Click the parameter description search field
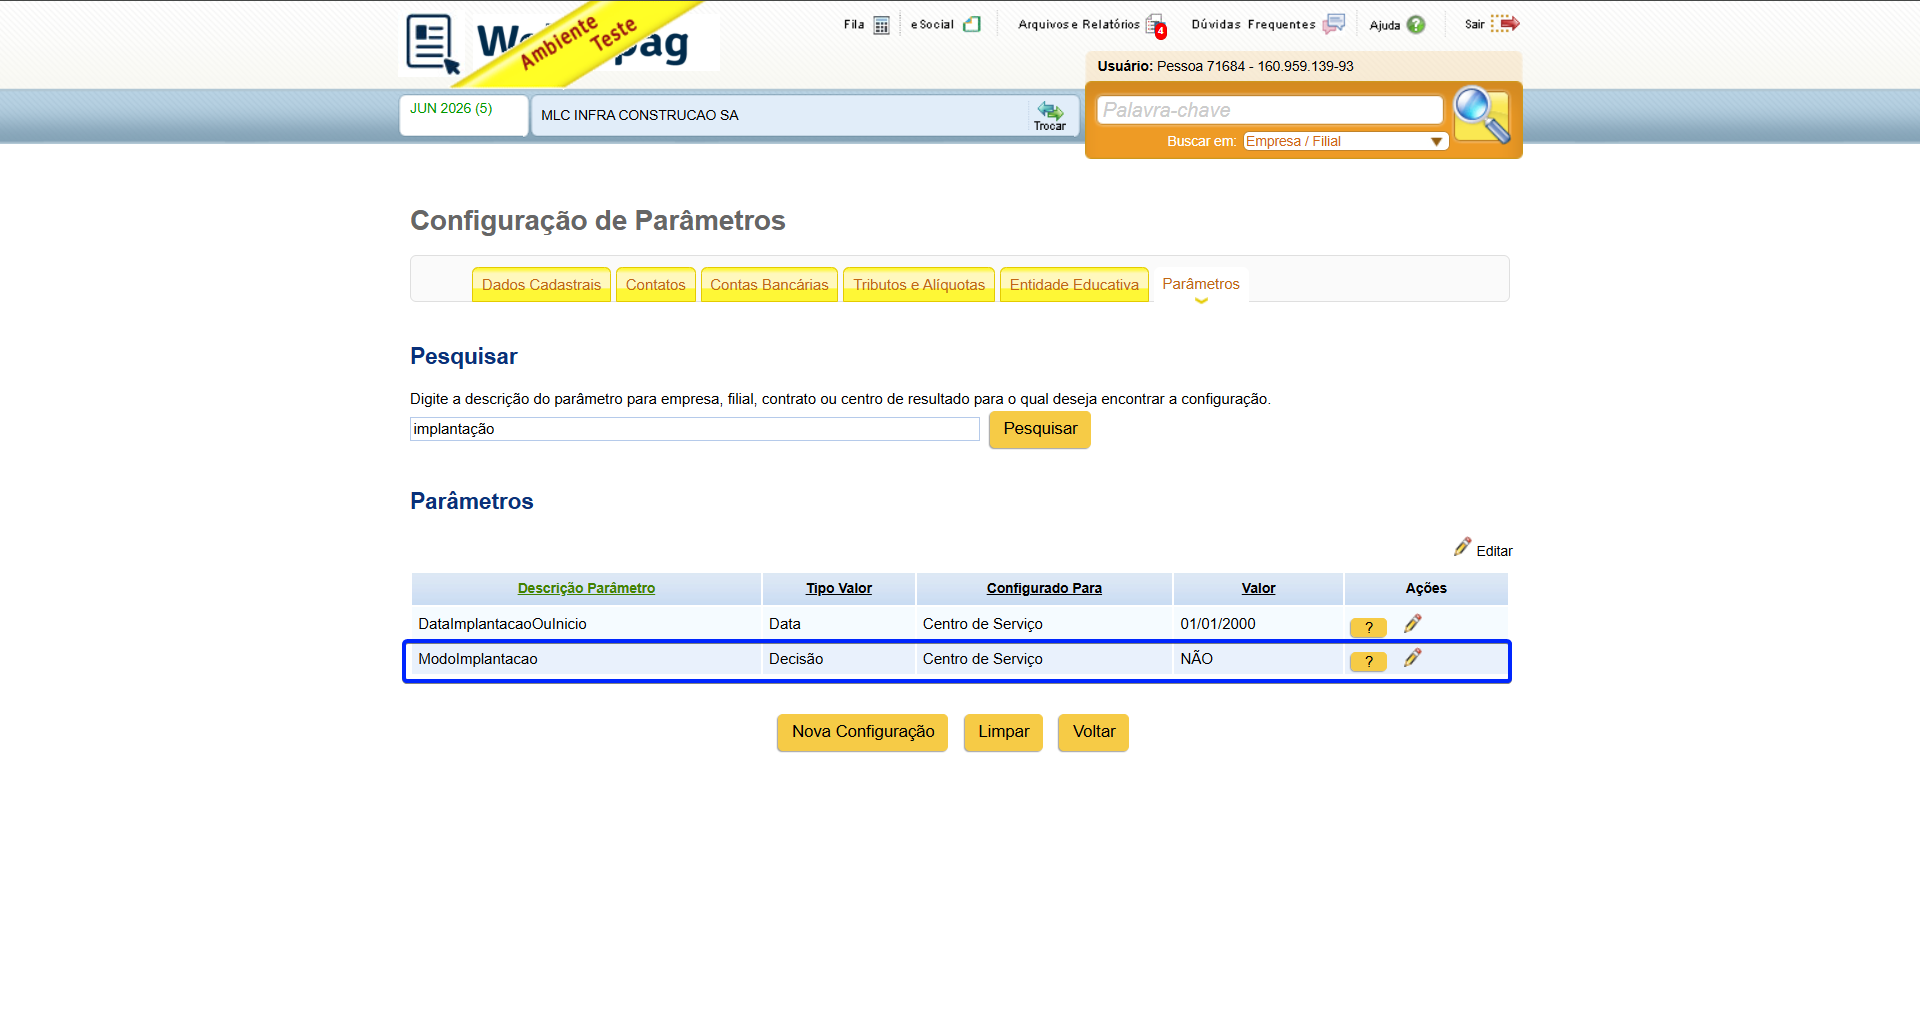The height and width of the screenshot is (1032, 1920). click(x=694, y=429)
